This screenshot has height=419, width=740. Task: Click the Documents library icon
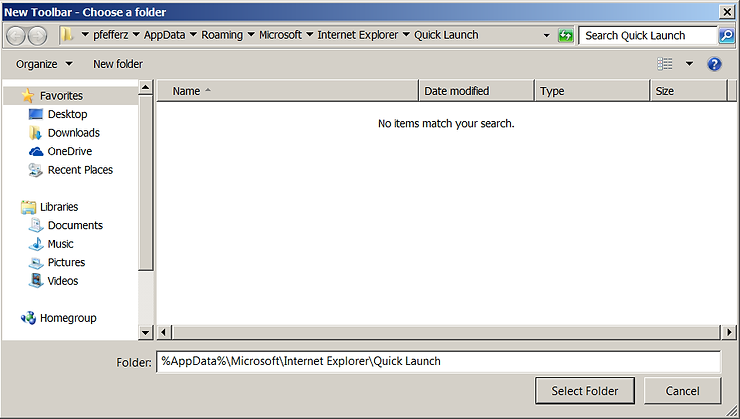[35, 226]
